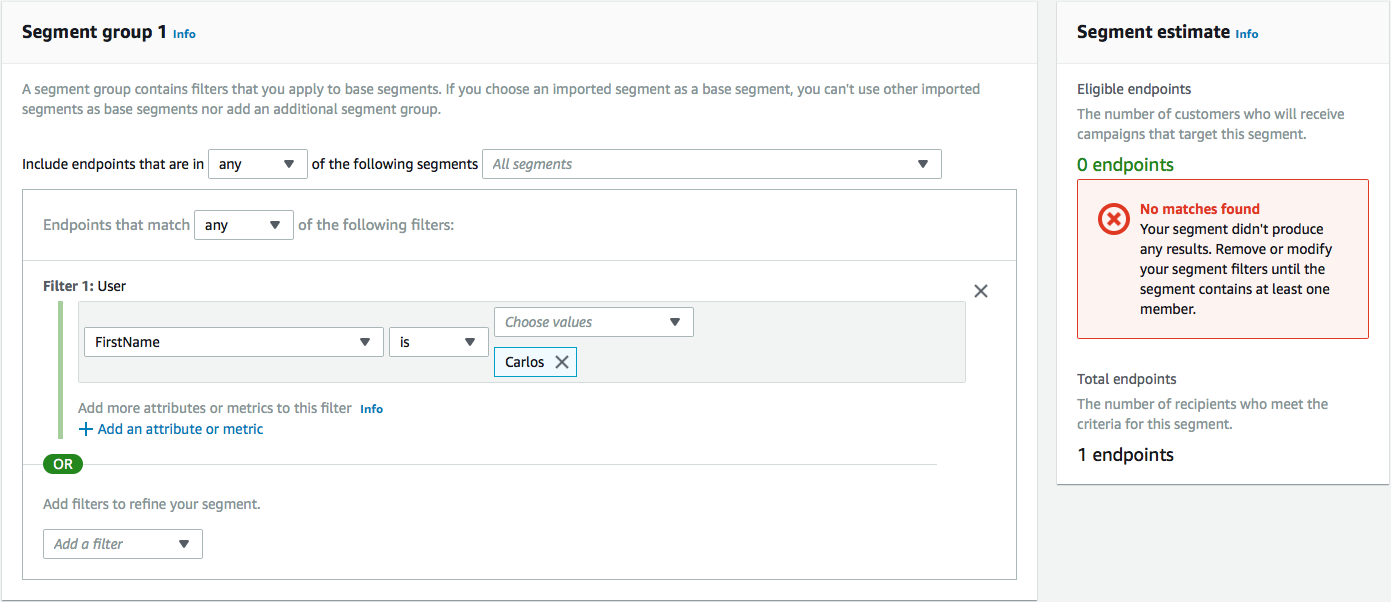
Task: Expand the FirstName attribute dropdown
Action: tap(232, 342)
